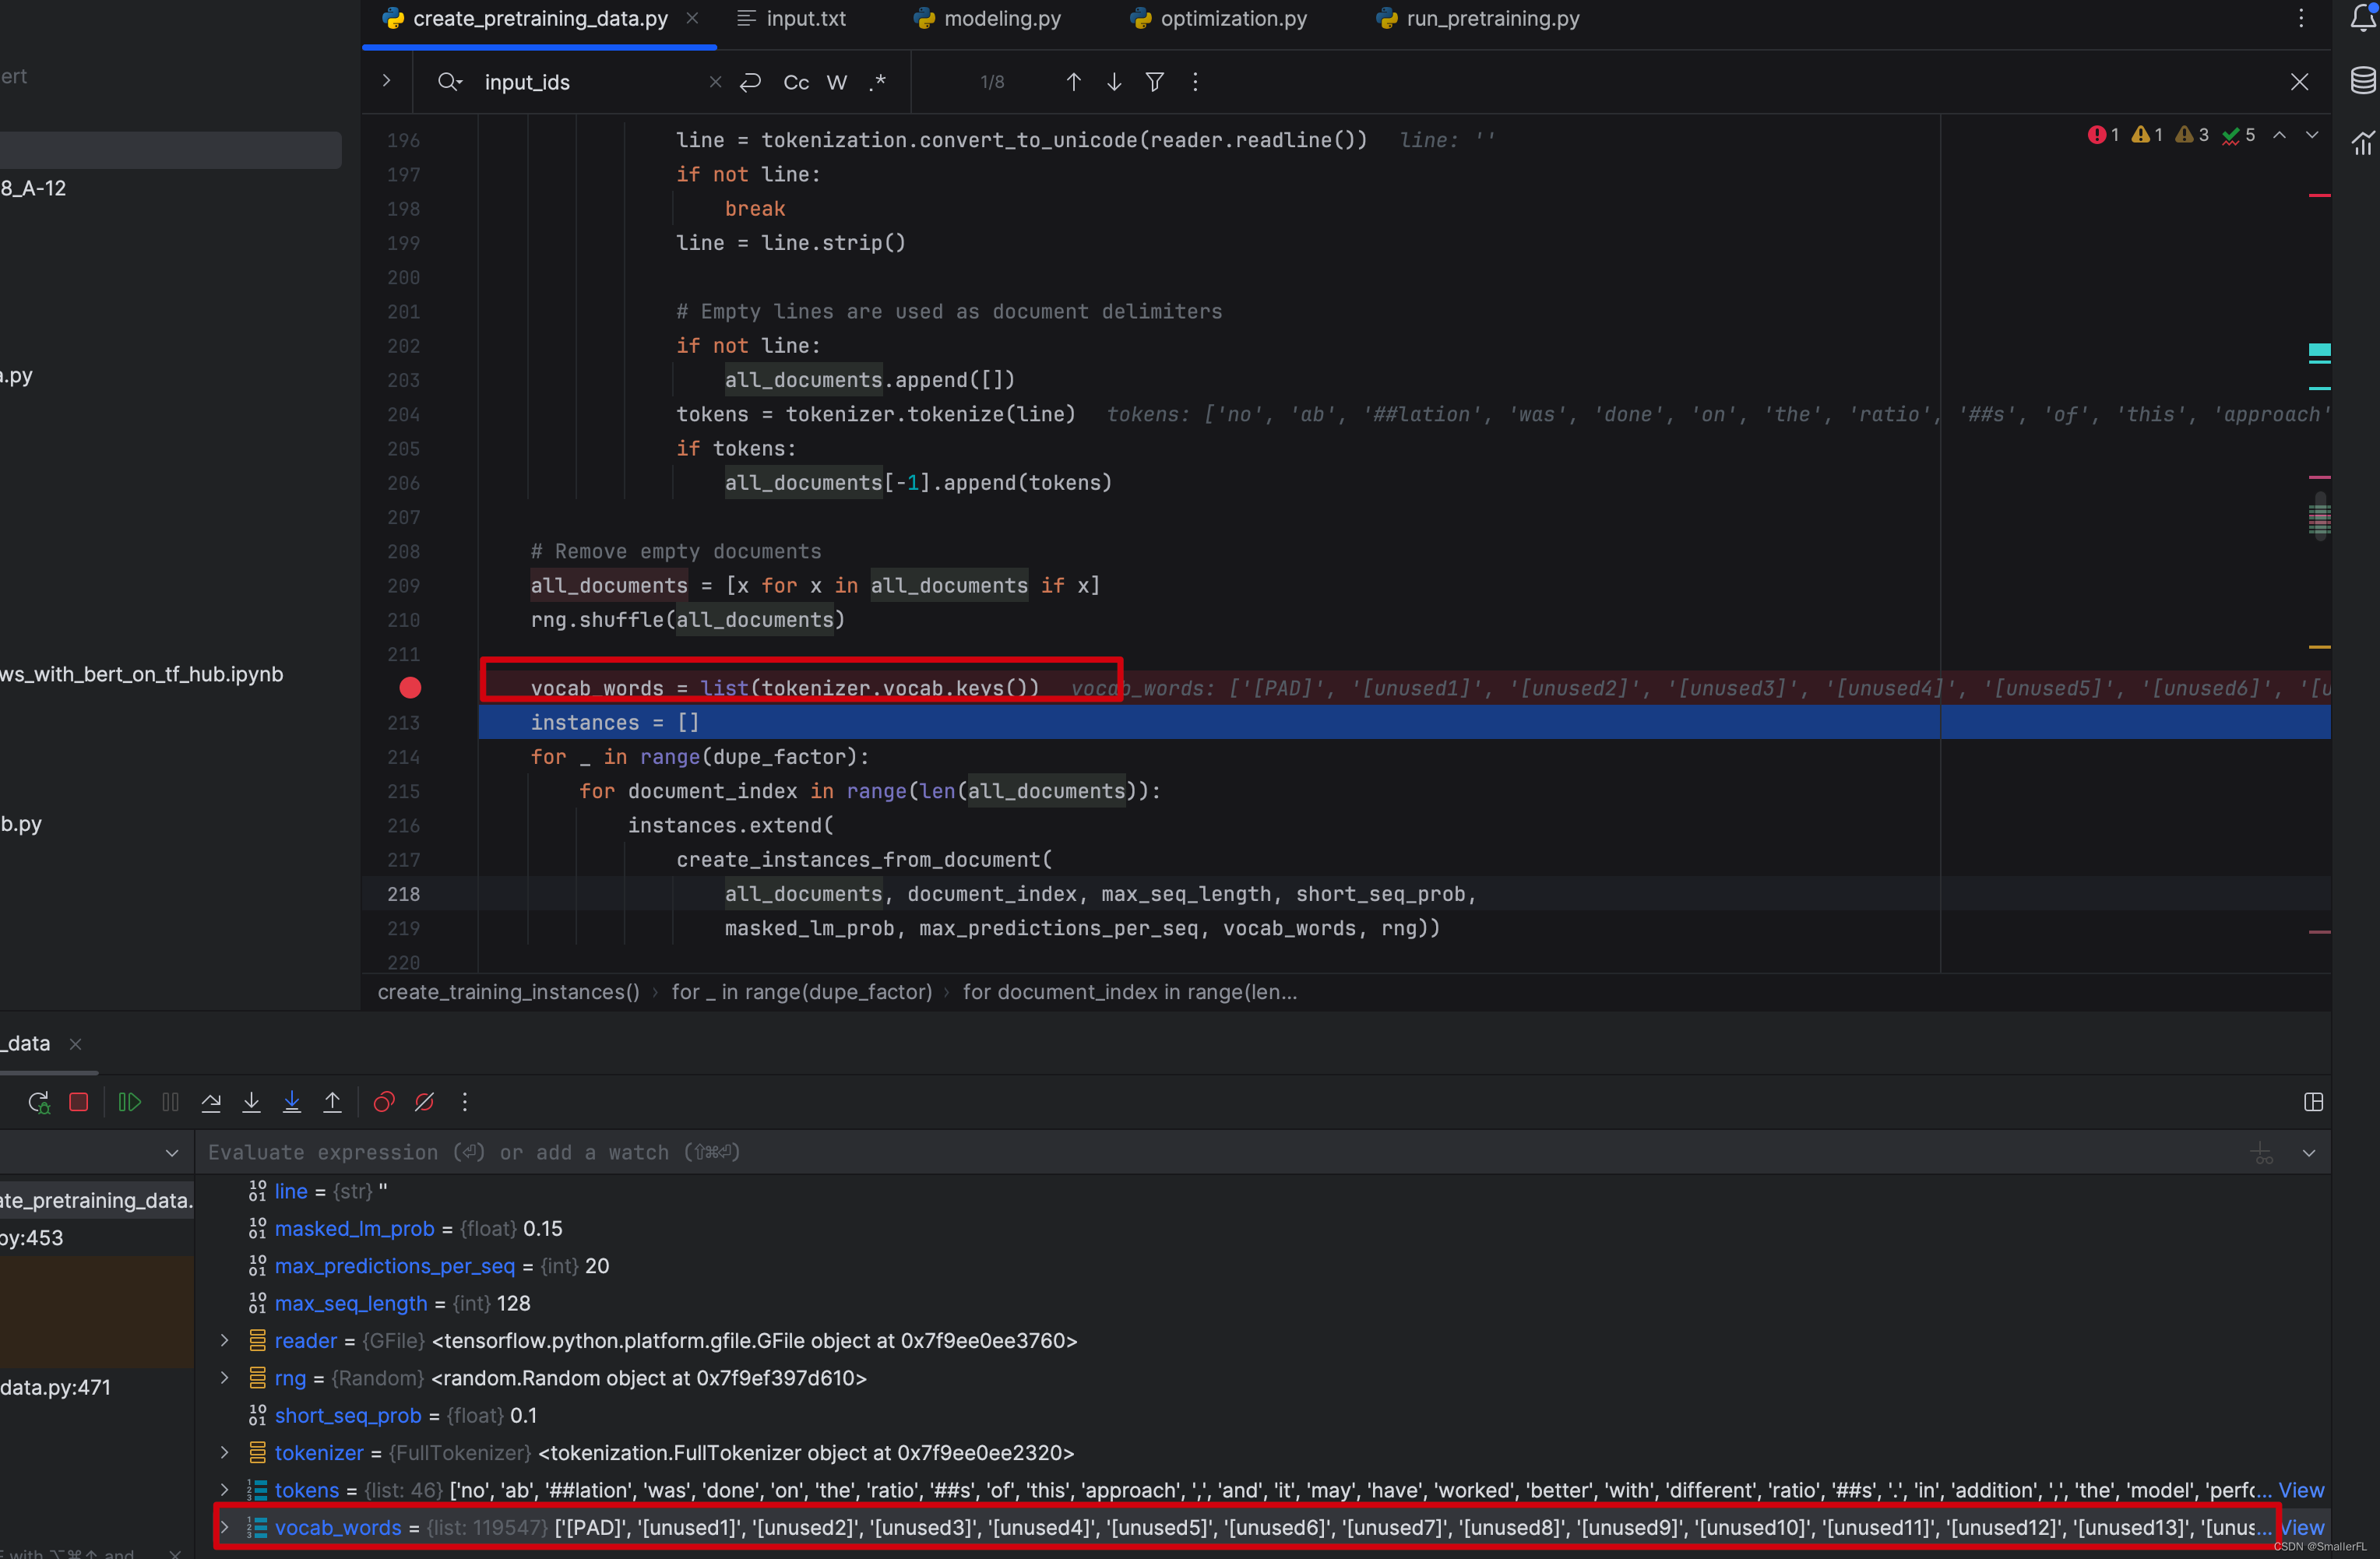Open the View Breakpoints dialog
The height and width of the screenshot is (1559, 2380).
[x=384, y=1102]
